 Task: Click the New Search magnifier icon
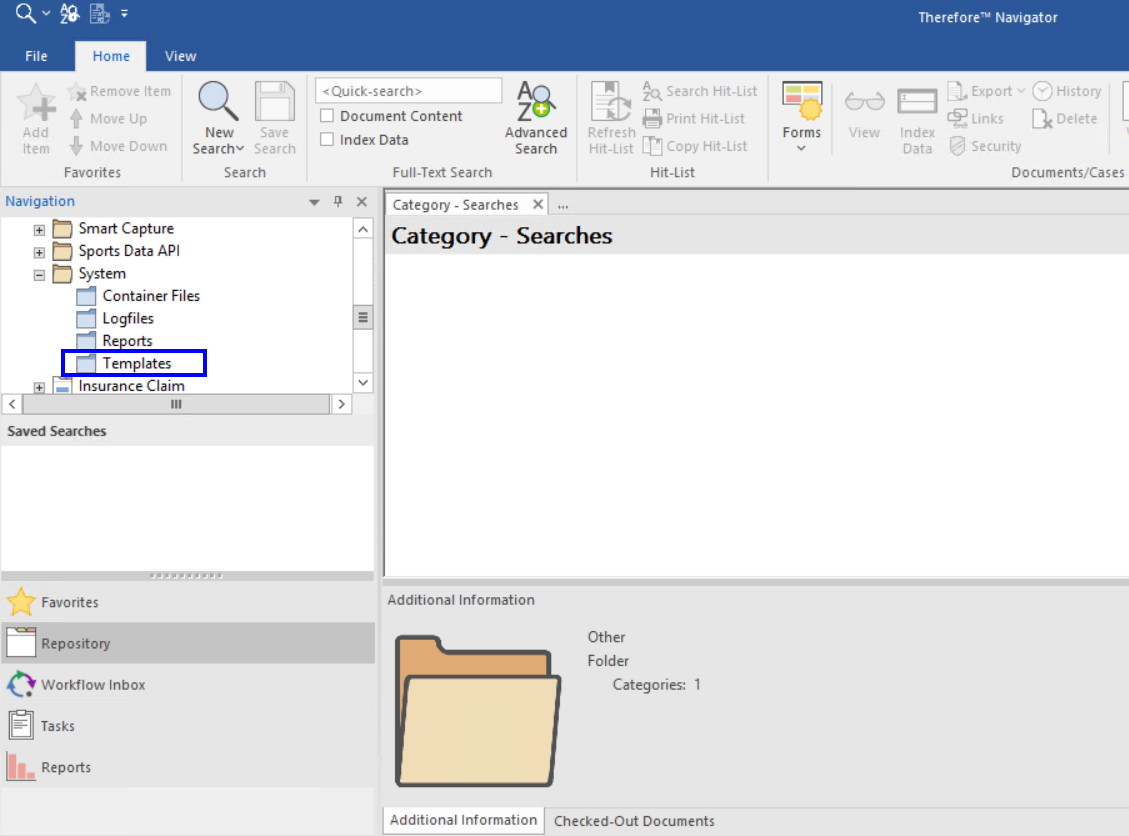click(218, 102)
